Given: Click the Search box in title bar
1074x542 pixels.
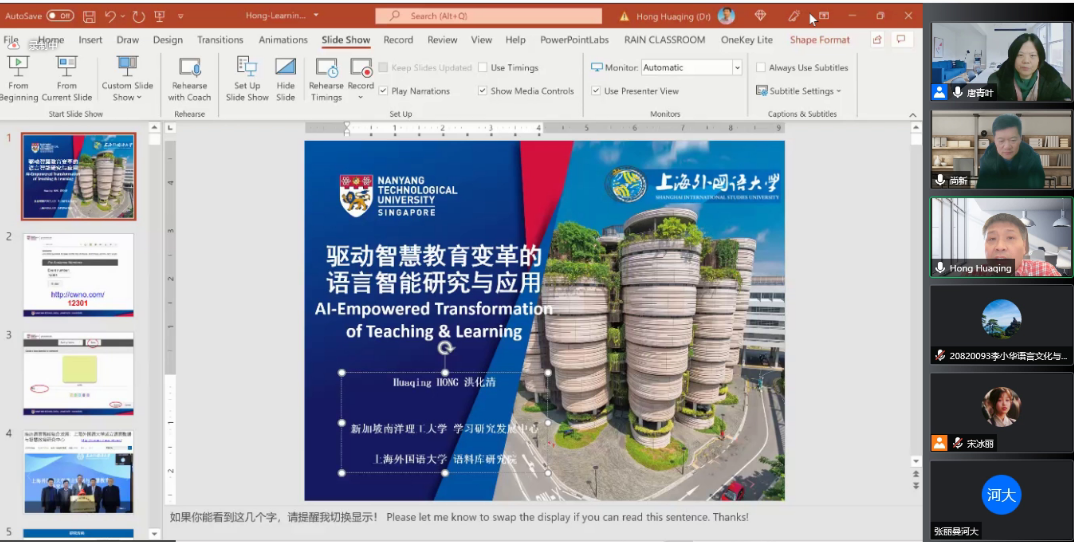Looking at the screenshot, I should (489, 16).
